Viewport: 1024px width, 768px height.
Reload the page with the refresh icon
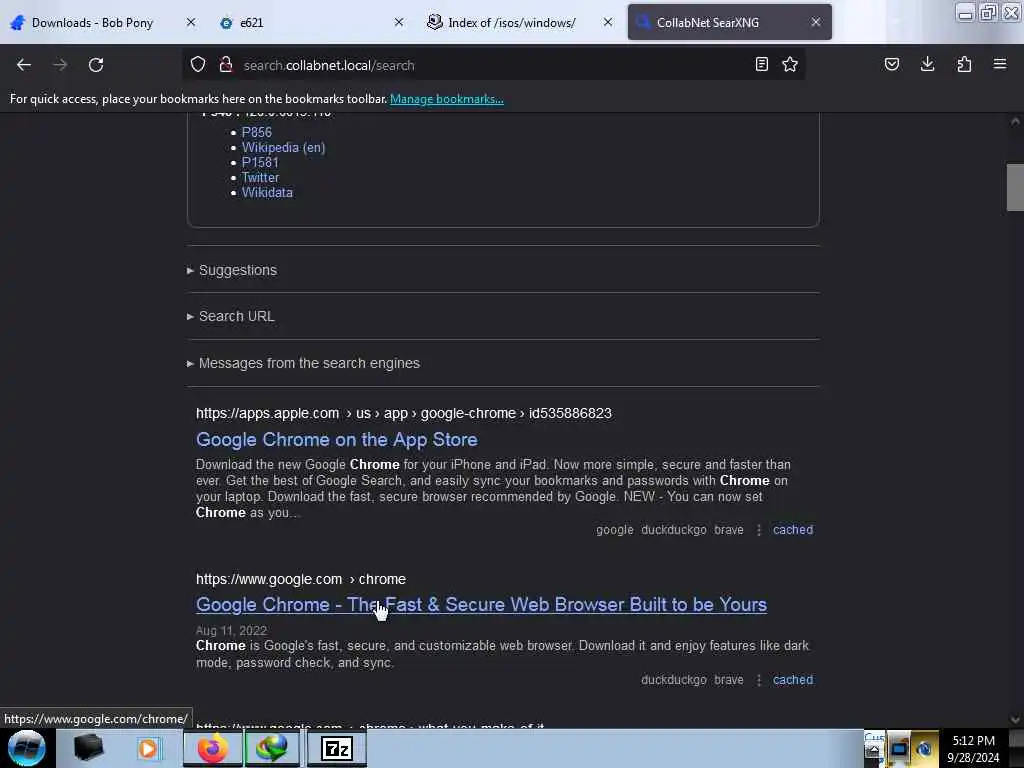96,65
